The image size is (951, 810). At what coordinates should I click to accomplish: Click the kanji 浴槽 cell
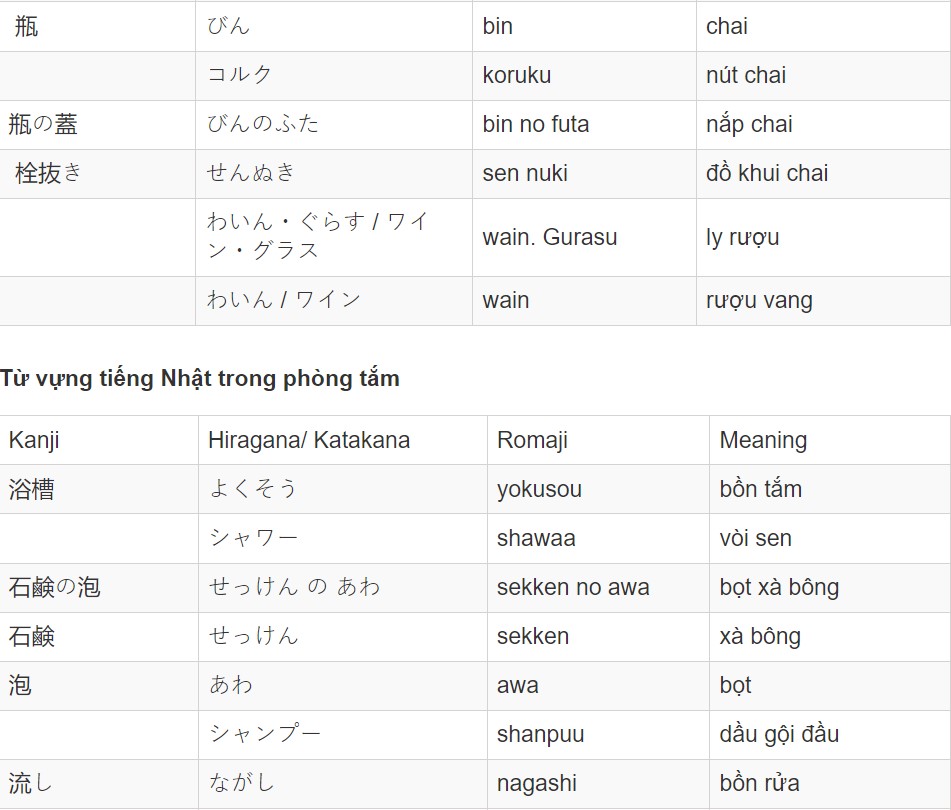coord(99,490)
